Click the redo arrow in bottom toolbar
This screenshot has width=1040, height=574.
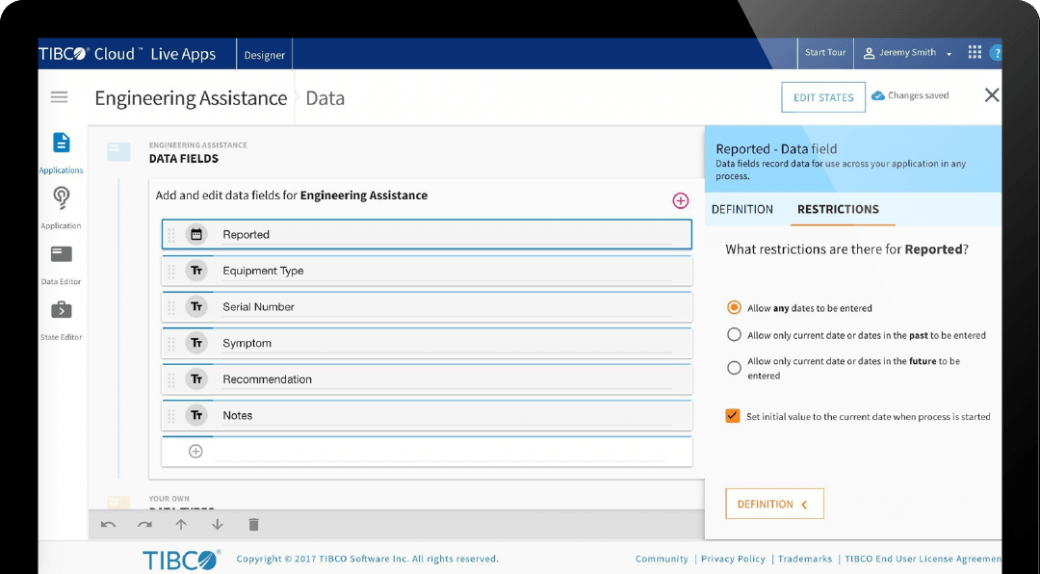[145, 525]
